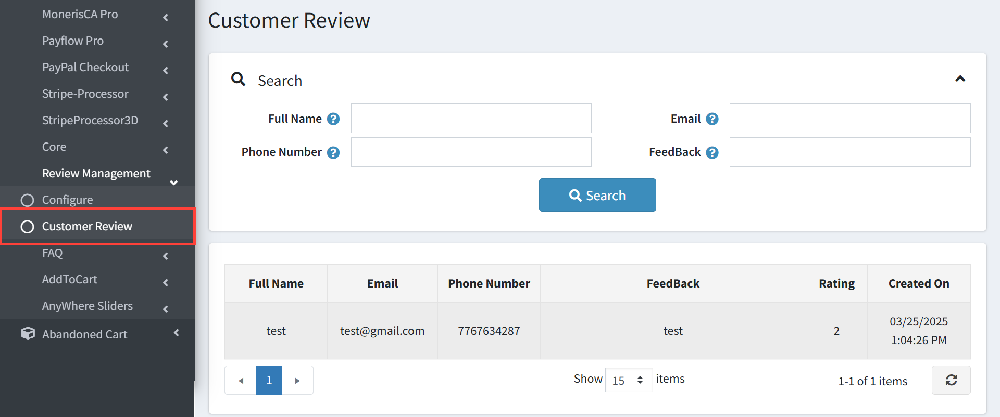Collapse the Search panel with chevron
This screenshot has width=1000, height=417.
point(960,79)
